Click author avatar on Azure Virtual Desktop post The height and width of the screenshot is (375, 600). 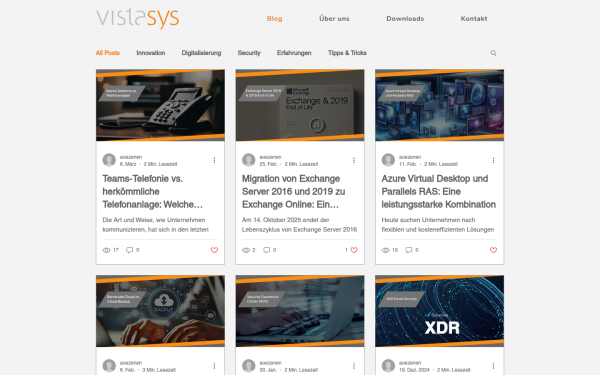tap(388, 160)
